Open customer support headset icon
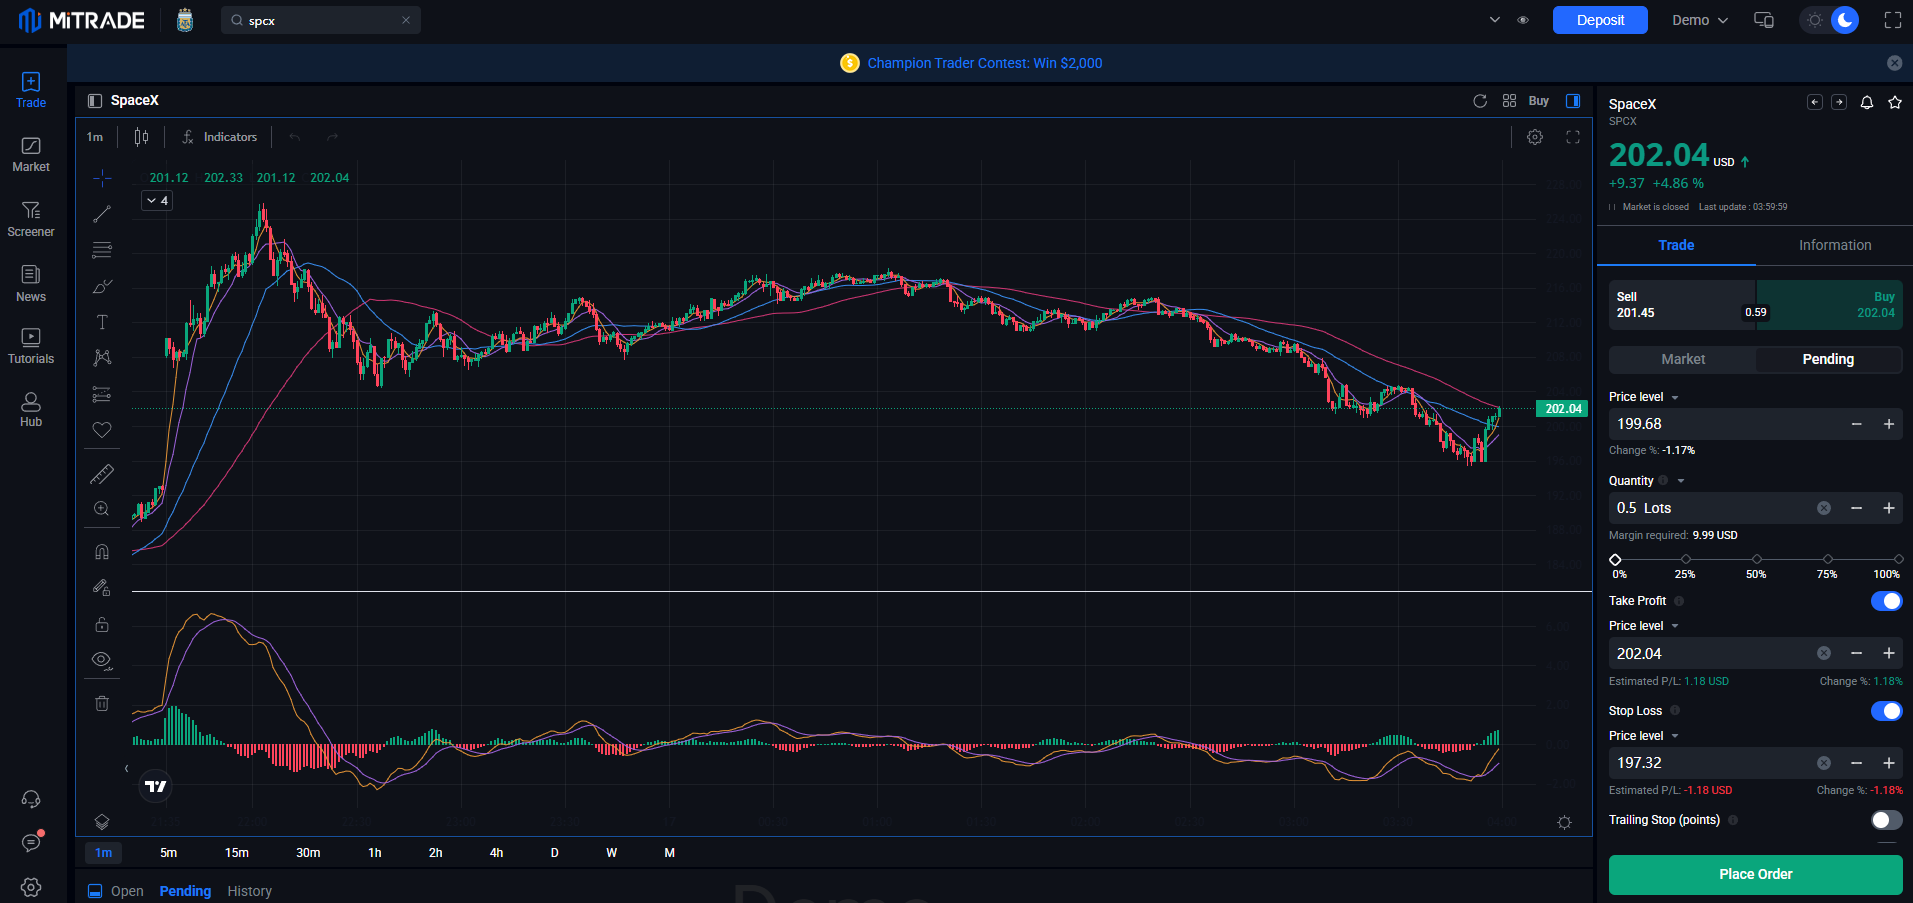The image size is (1913, 903). coord(31,799)
